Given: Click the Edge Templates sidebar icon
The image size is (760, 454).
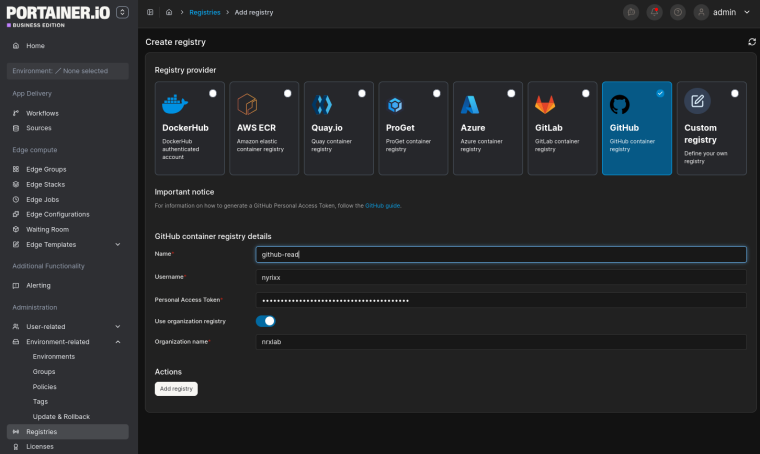Looking at the screenshot, I should (16, 244).
